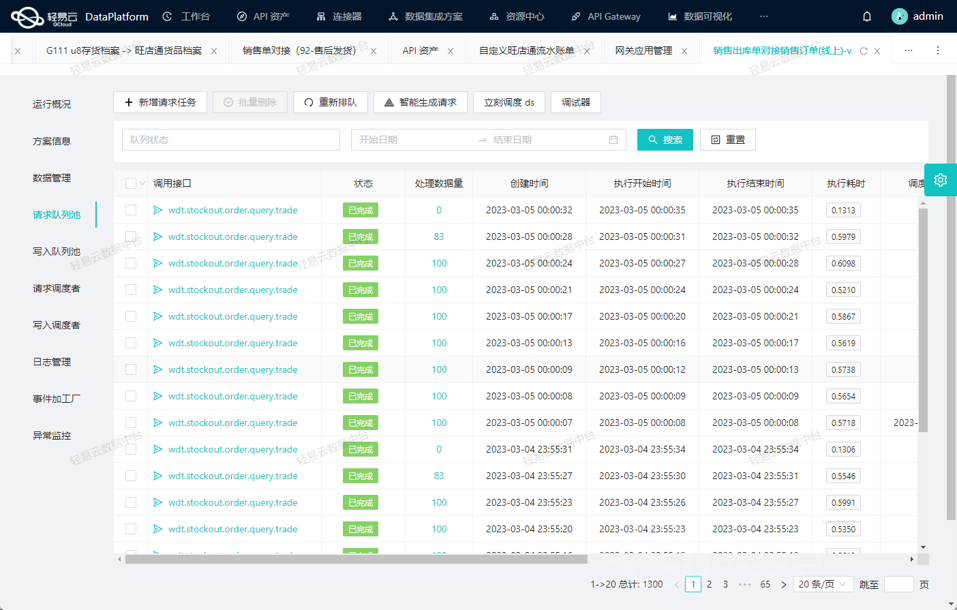Open the top navigation more (···) menu
This screenshot has height=610, width=957.
pyautogui.click(x=764, y=17)
